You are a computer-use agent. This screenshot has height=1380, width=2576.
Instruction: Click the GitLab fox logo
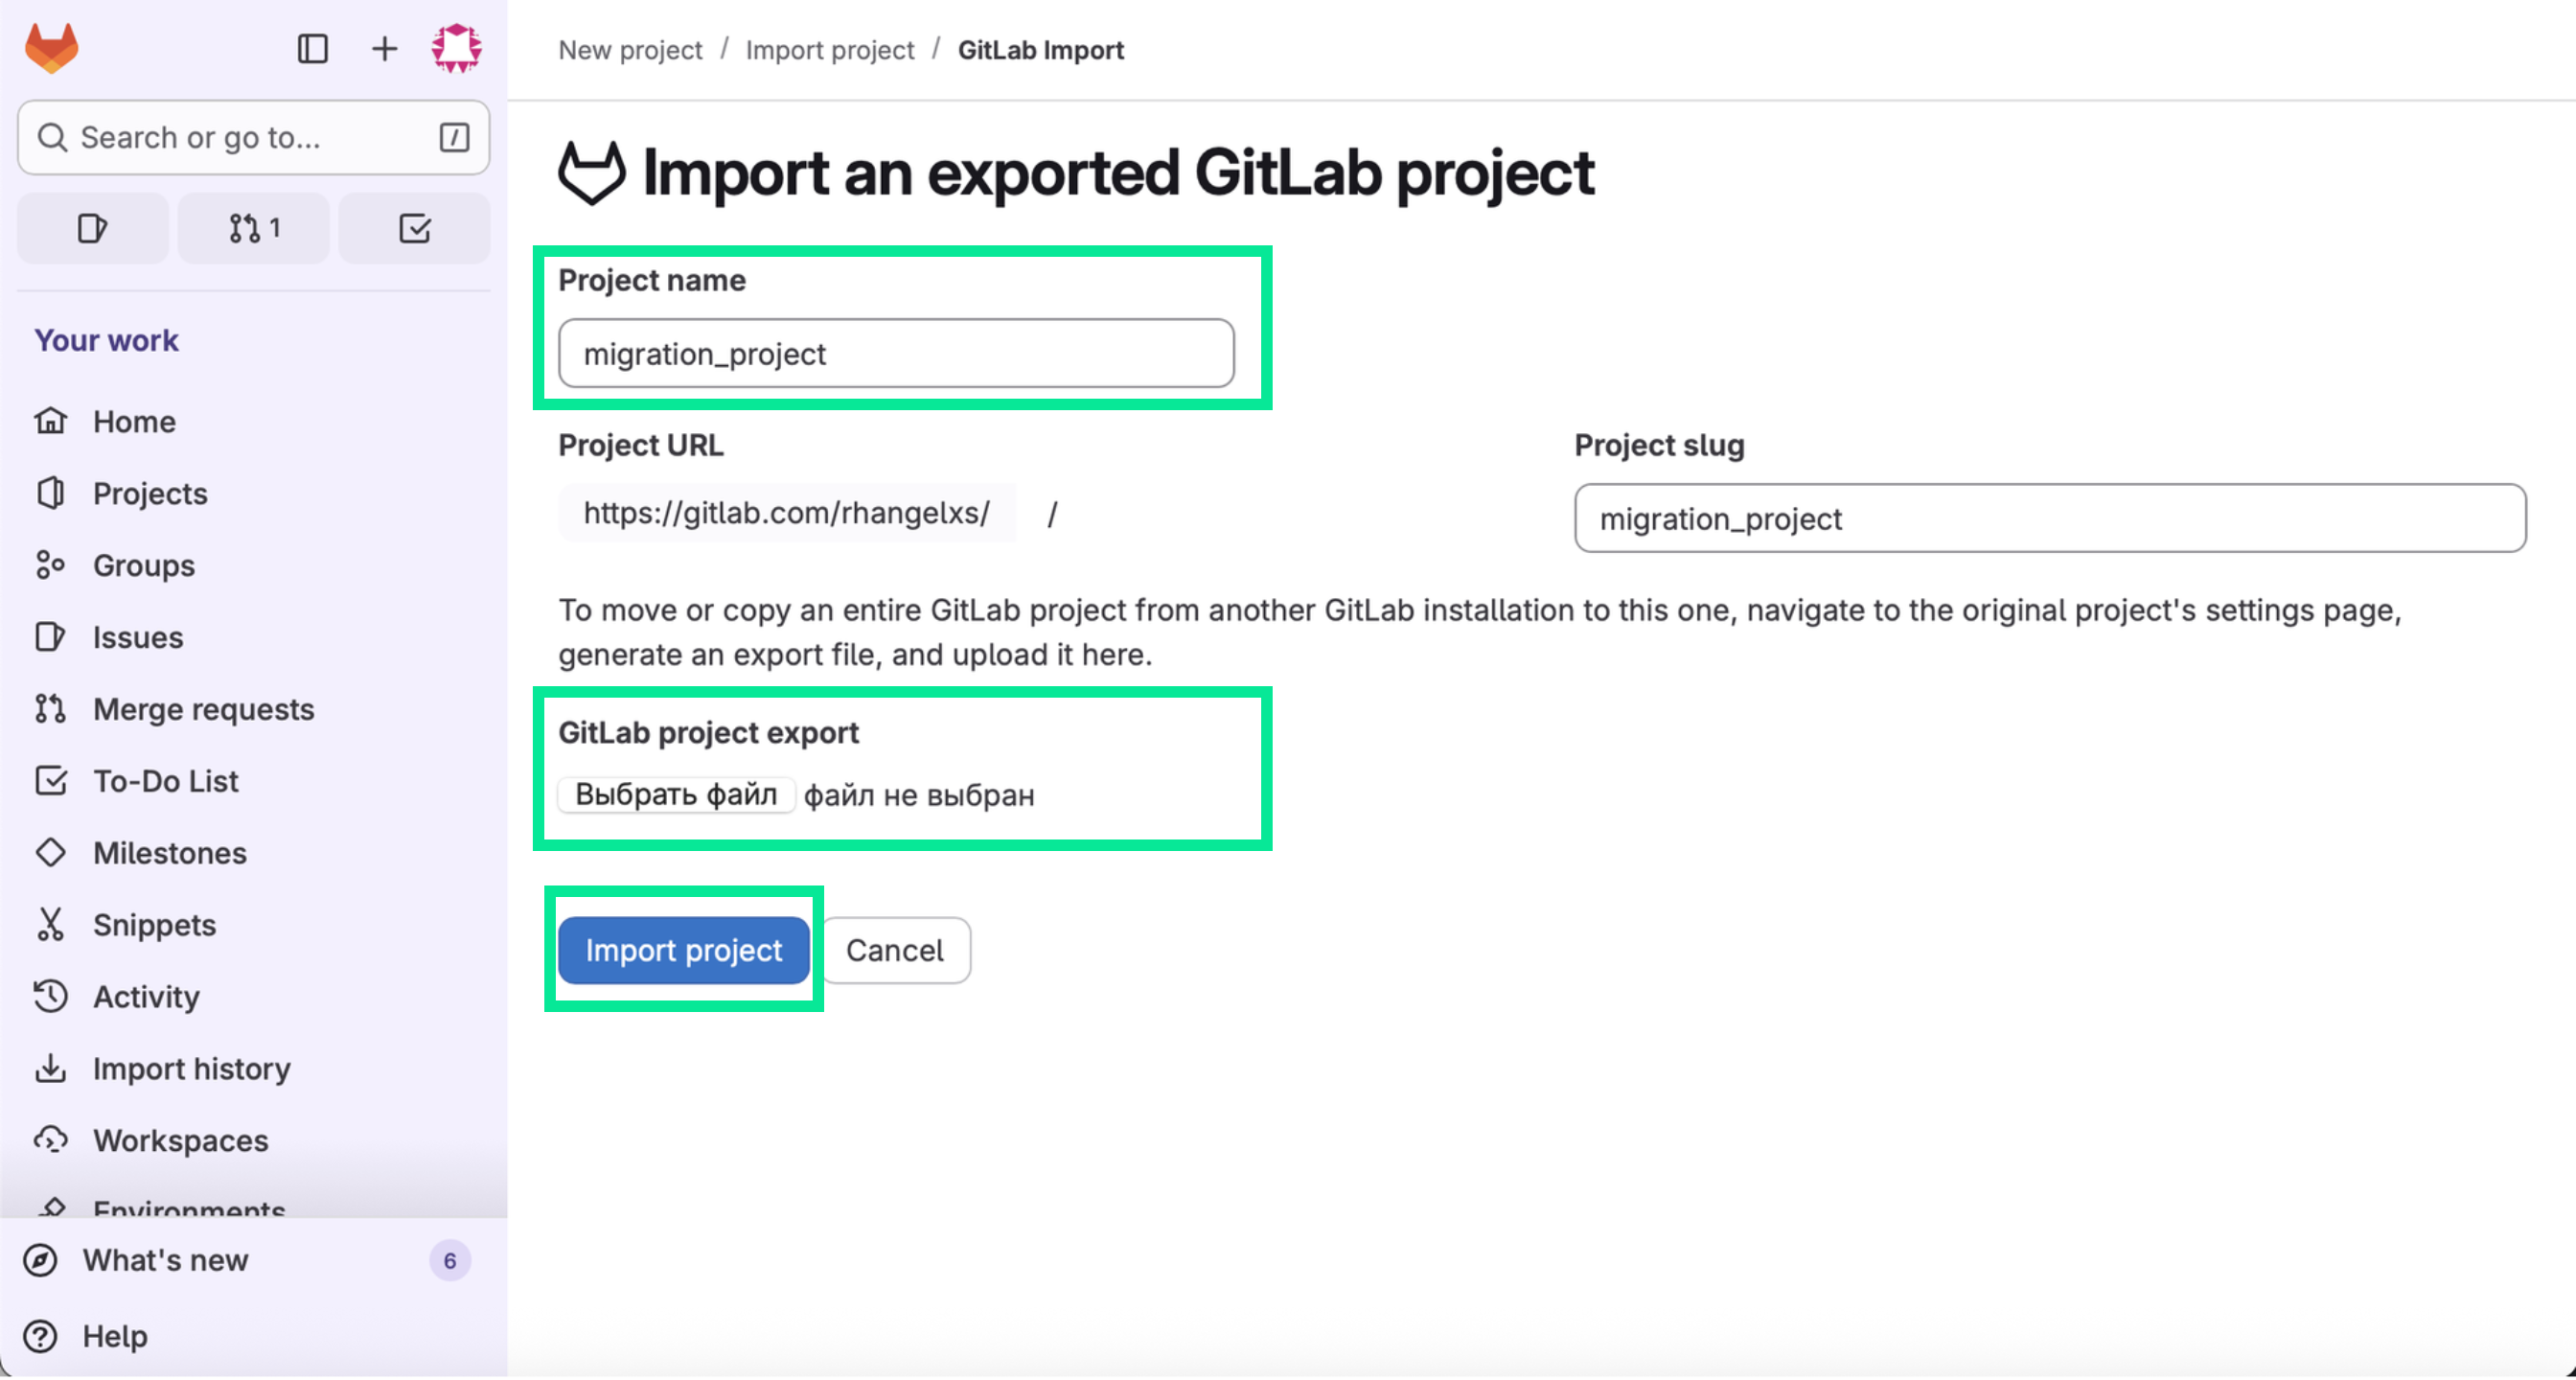point(51,48)
